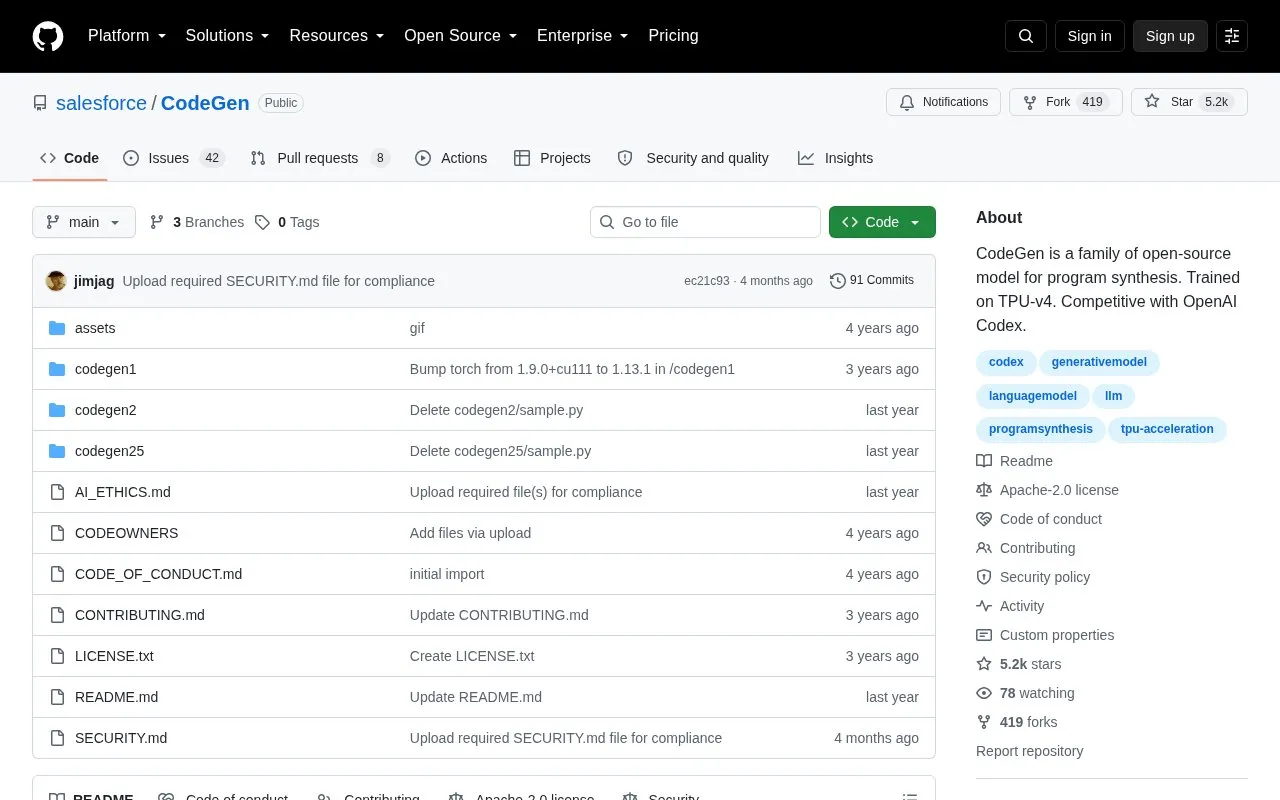Switch to the Actions tab
1280x800 pixels.
(451, 158)
